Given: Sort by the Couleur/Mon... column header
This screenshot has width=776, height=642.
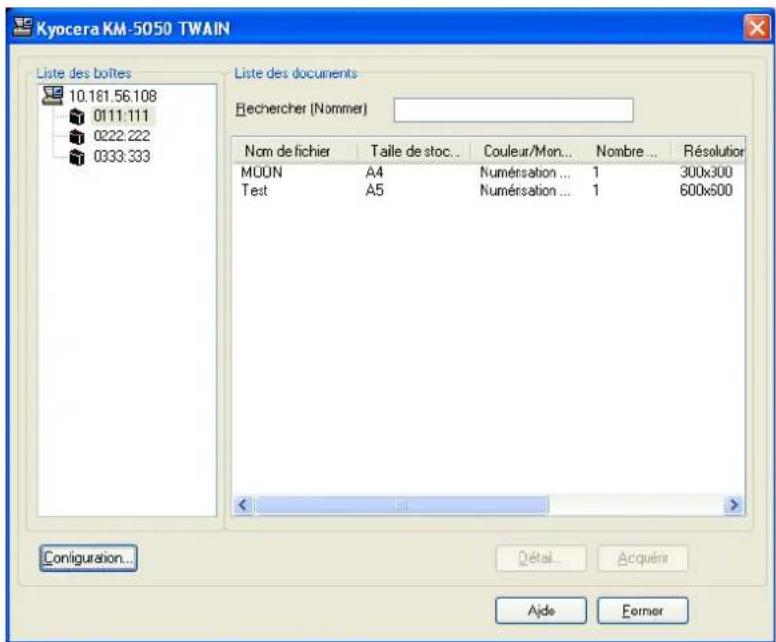Looking at the screenshot, I should click(x=528, y=151).
